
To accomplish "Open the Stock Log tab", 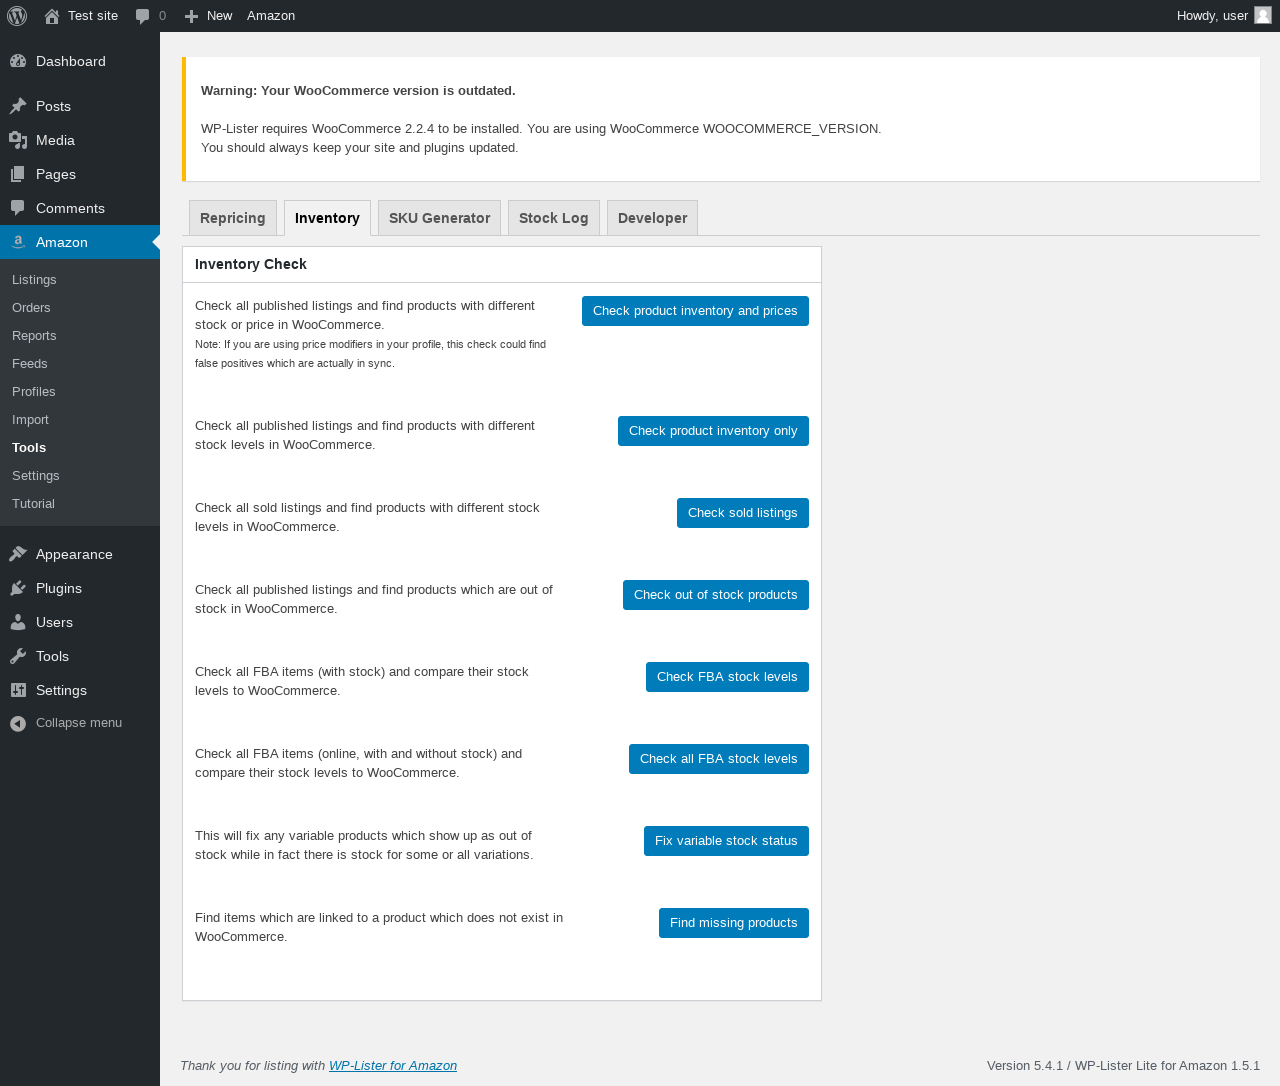I will tap(554, 218).
